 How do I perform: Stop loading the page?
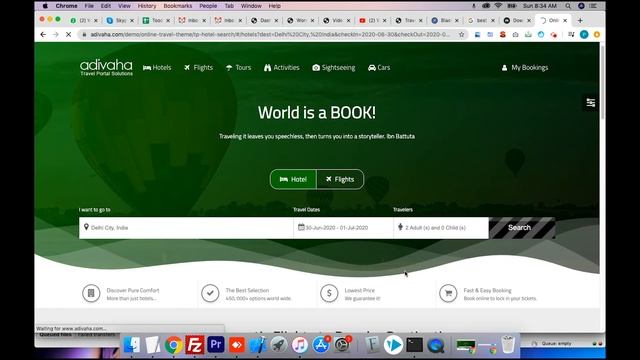click(69, 35)
